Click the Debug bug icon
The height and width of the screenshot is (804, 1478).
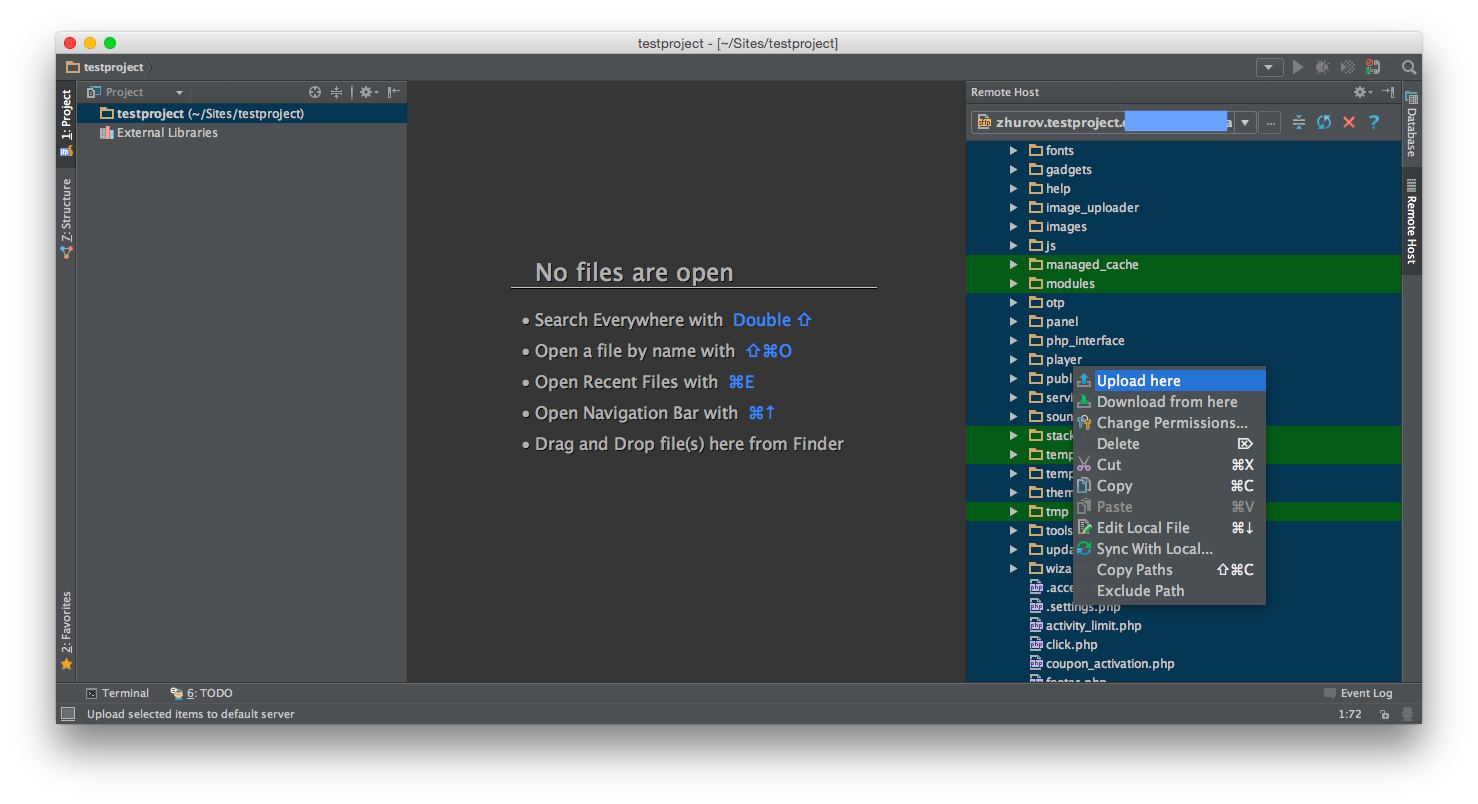(1322, 67)
